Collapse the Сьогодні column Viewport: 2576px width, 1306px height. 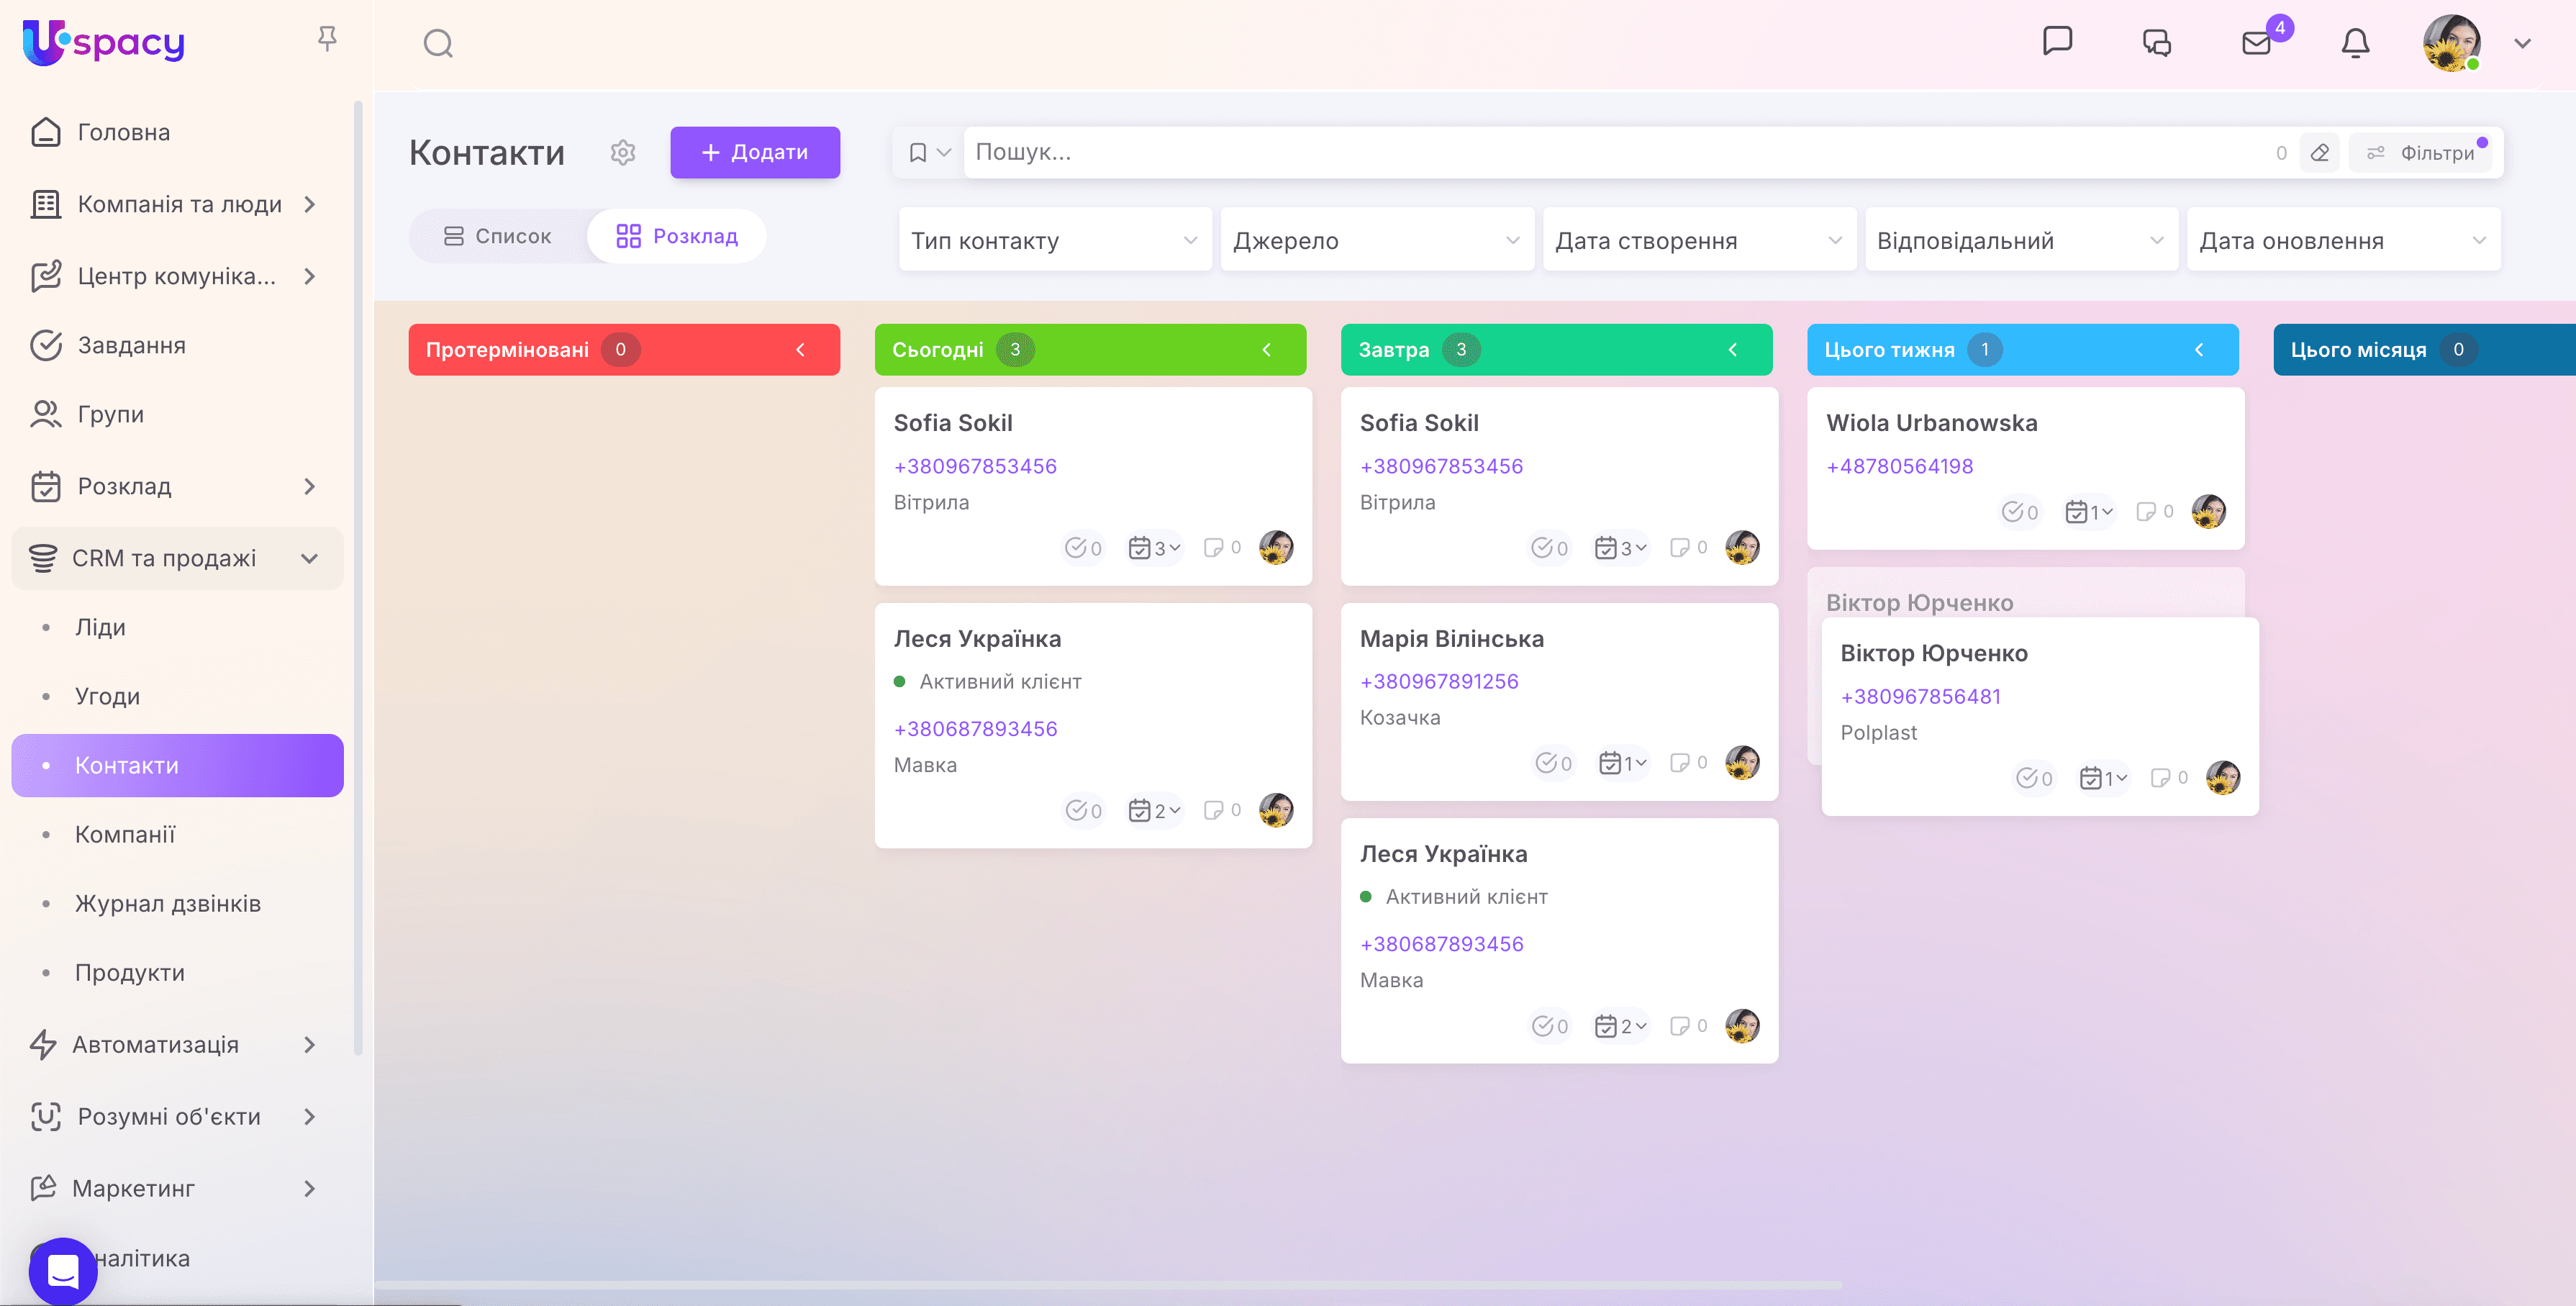tap(1266, 350)
